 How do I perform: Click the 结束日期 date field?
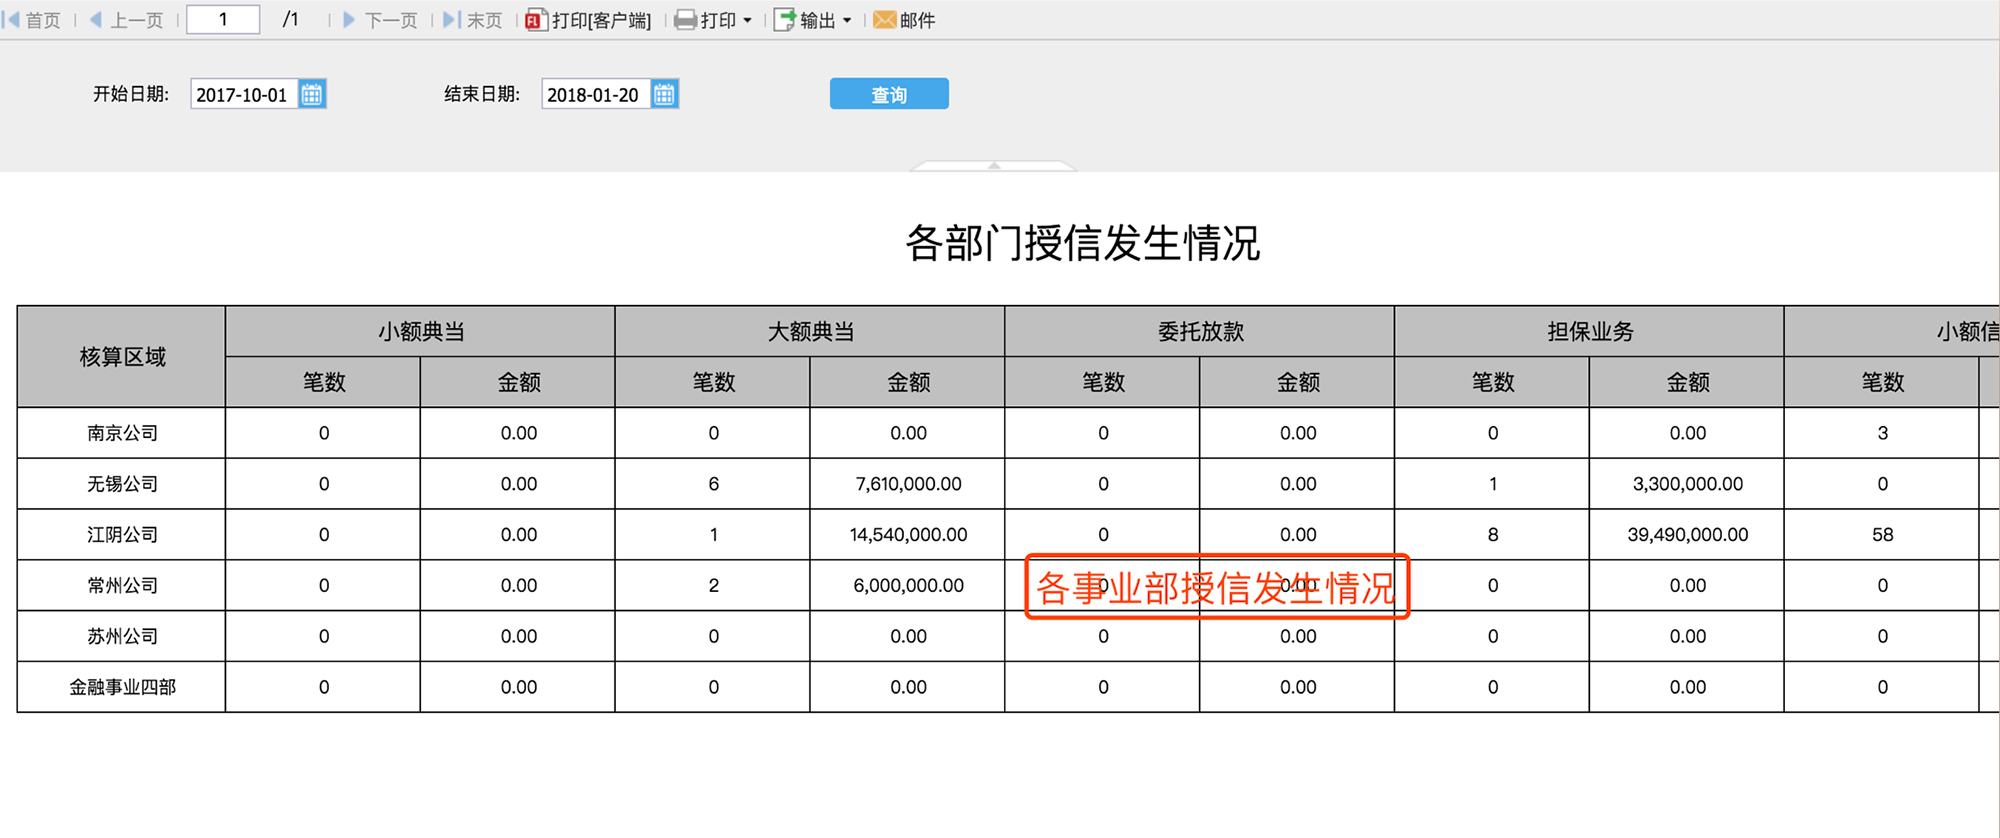pos(596,94)
